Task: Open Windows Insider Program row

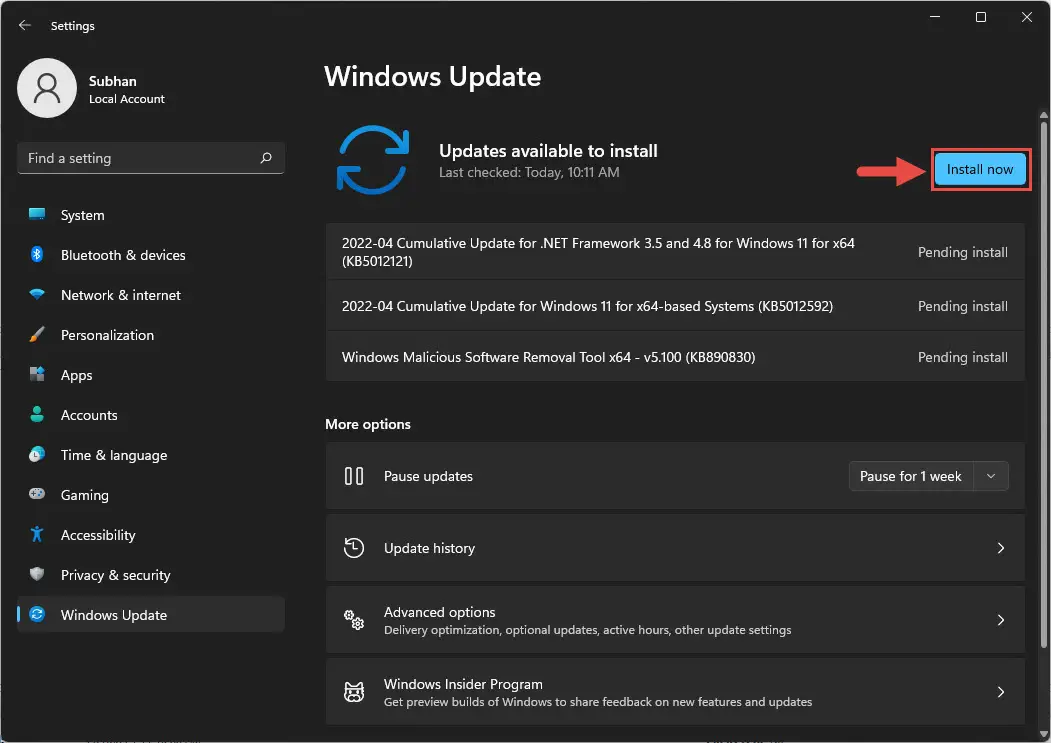Action: tap(675, 691)
